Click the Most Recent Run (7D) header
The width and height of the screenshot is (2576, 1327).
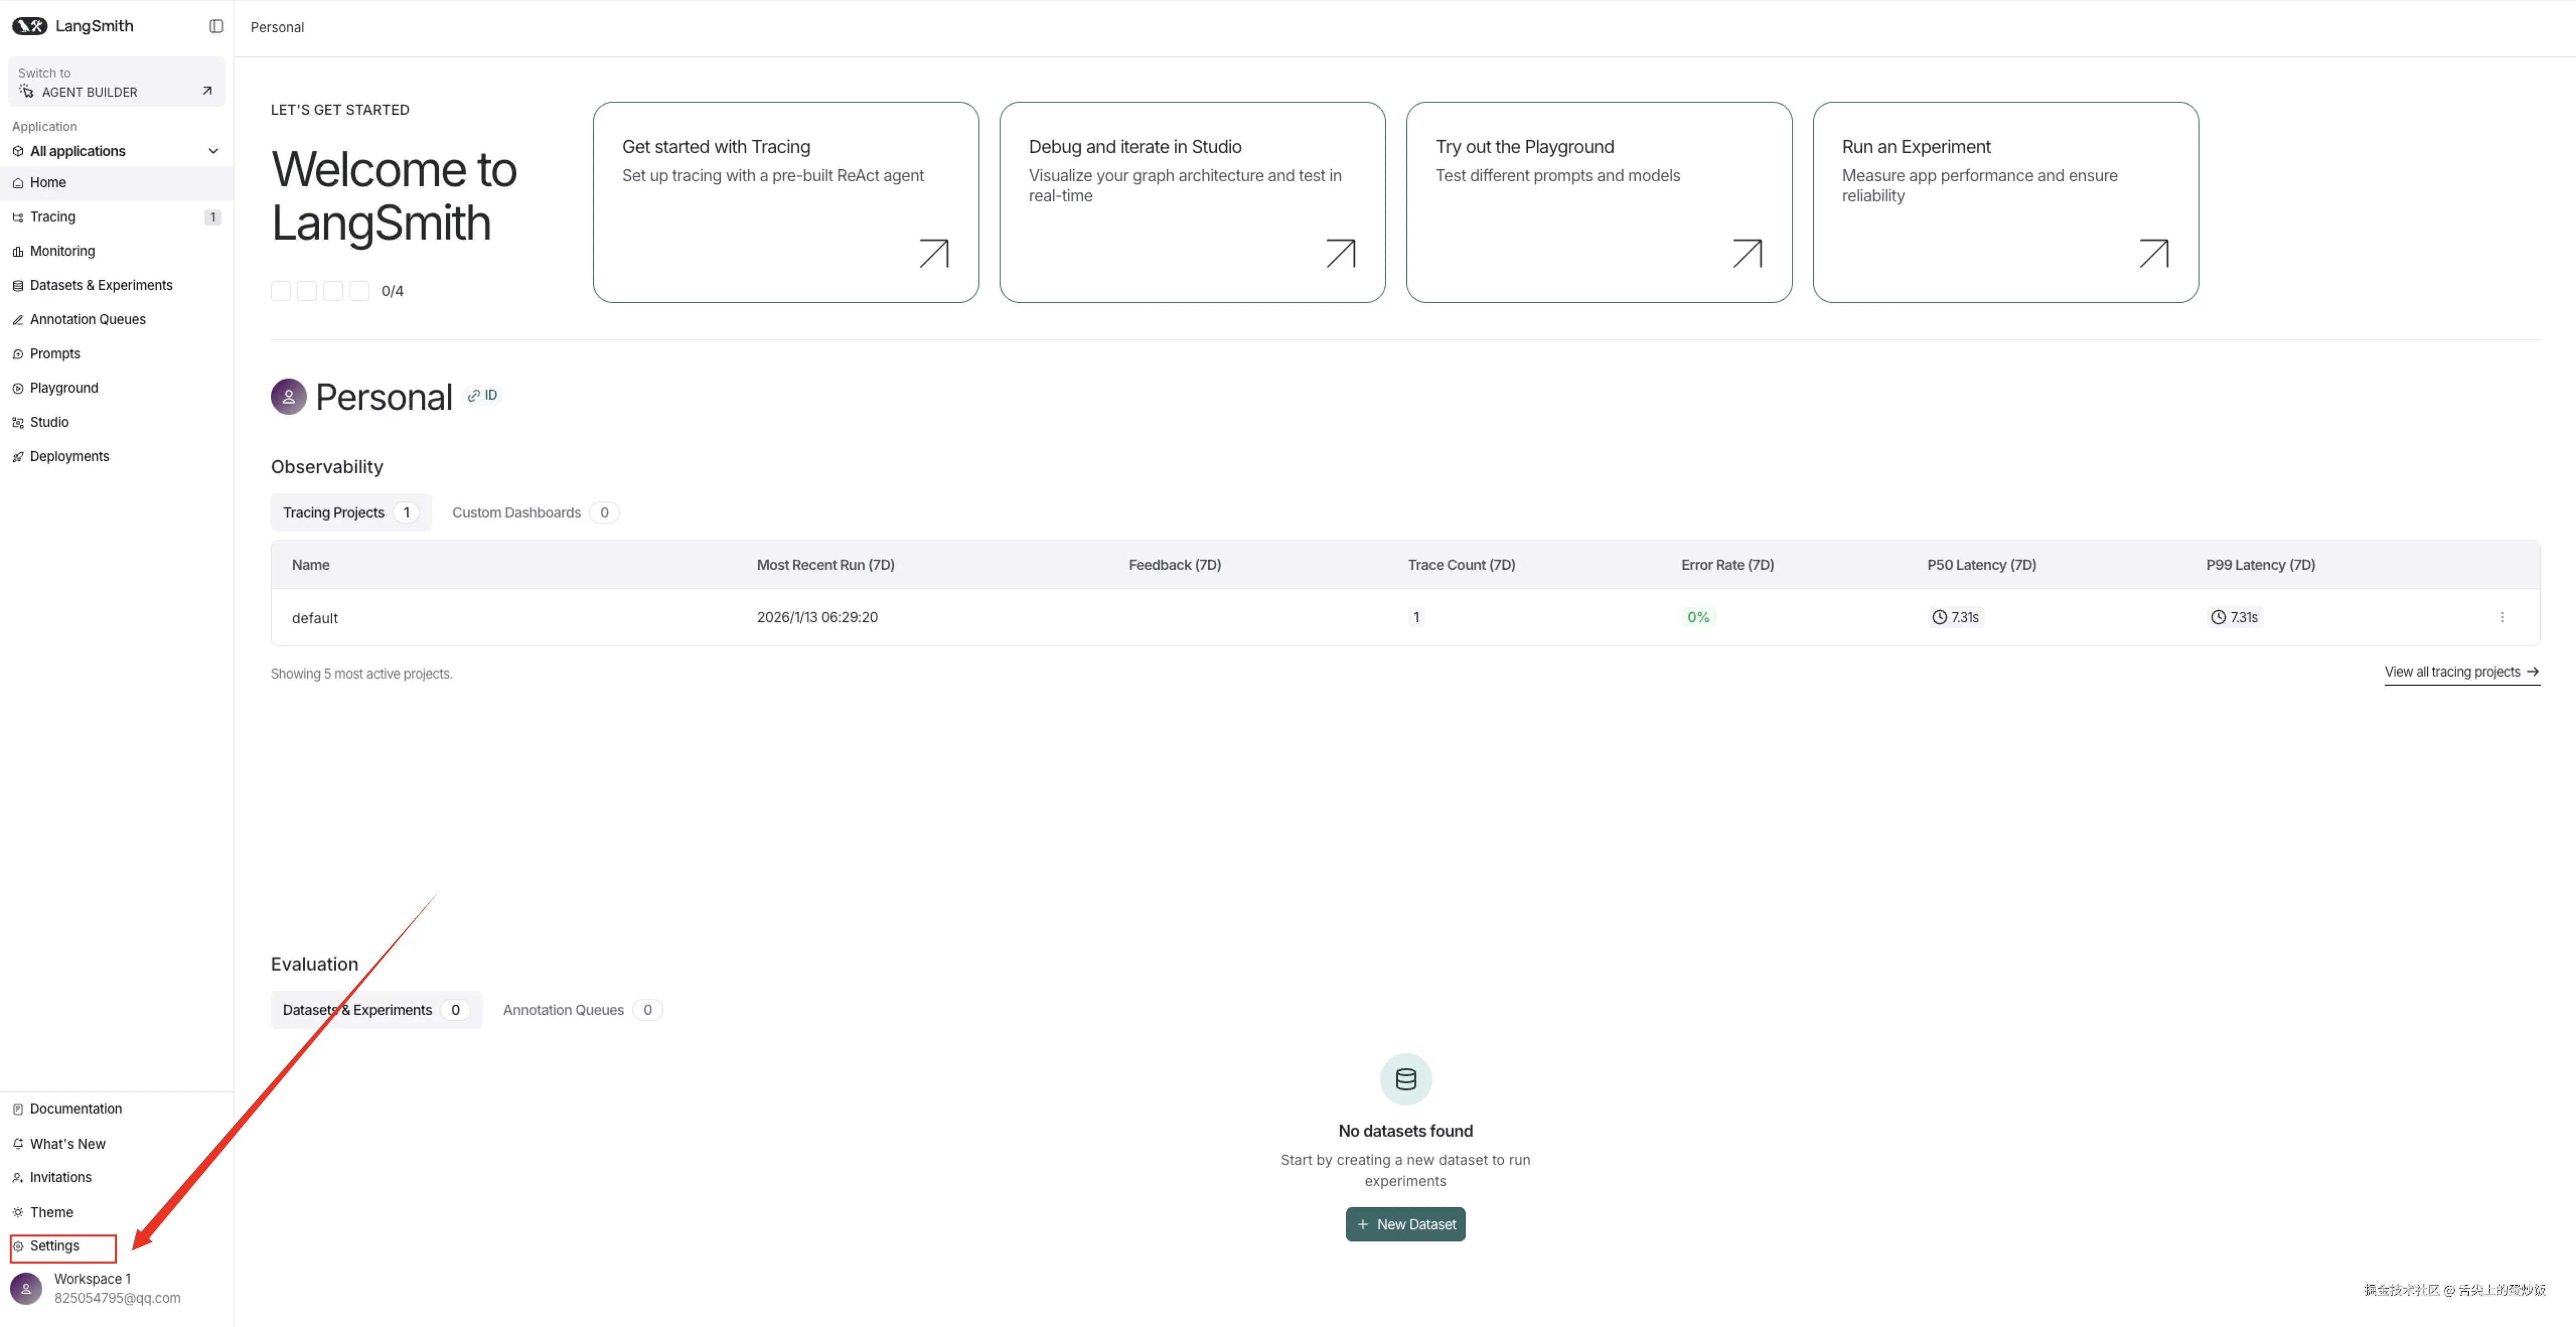tap(826, 565)
